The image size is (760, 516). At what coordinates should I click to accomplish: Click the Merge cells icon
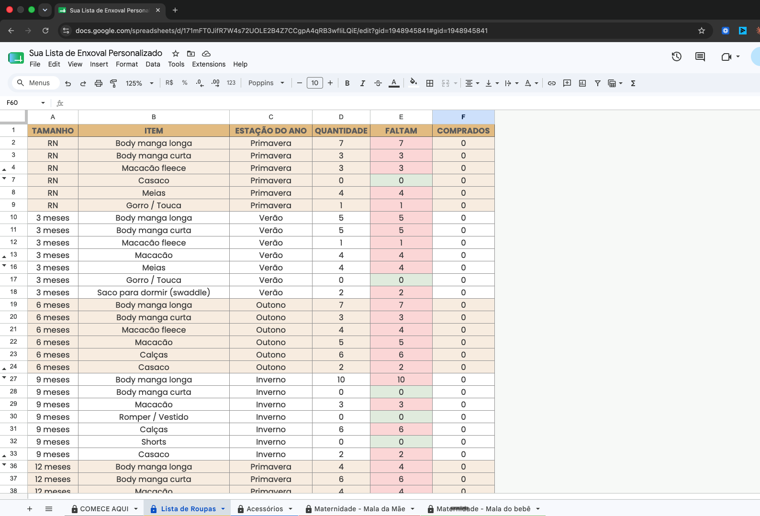point(445,83)
